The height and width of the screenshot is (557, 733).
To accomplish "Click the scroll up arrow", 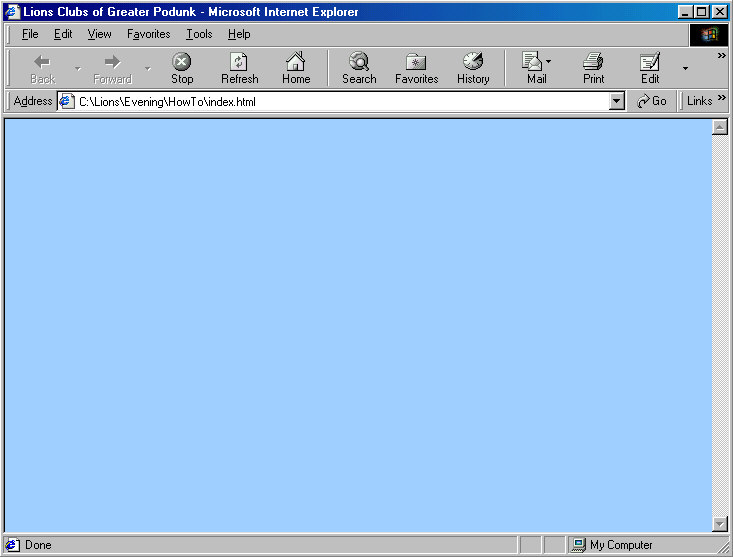I will [719, 127].
